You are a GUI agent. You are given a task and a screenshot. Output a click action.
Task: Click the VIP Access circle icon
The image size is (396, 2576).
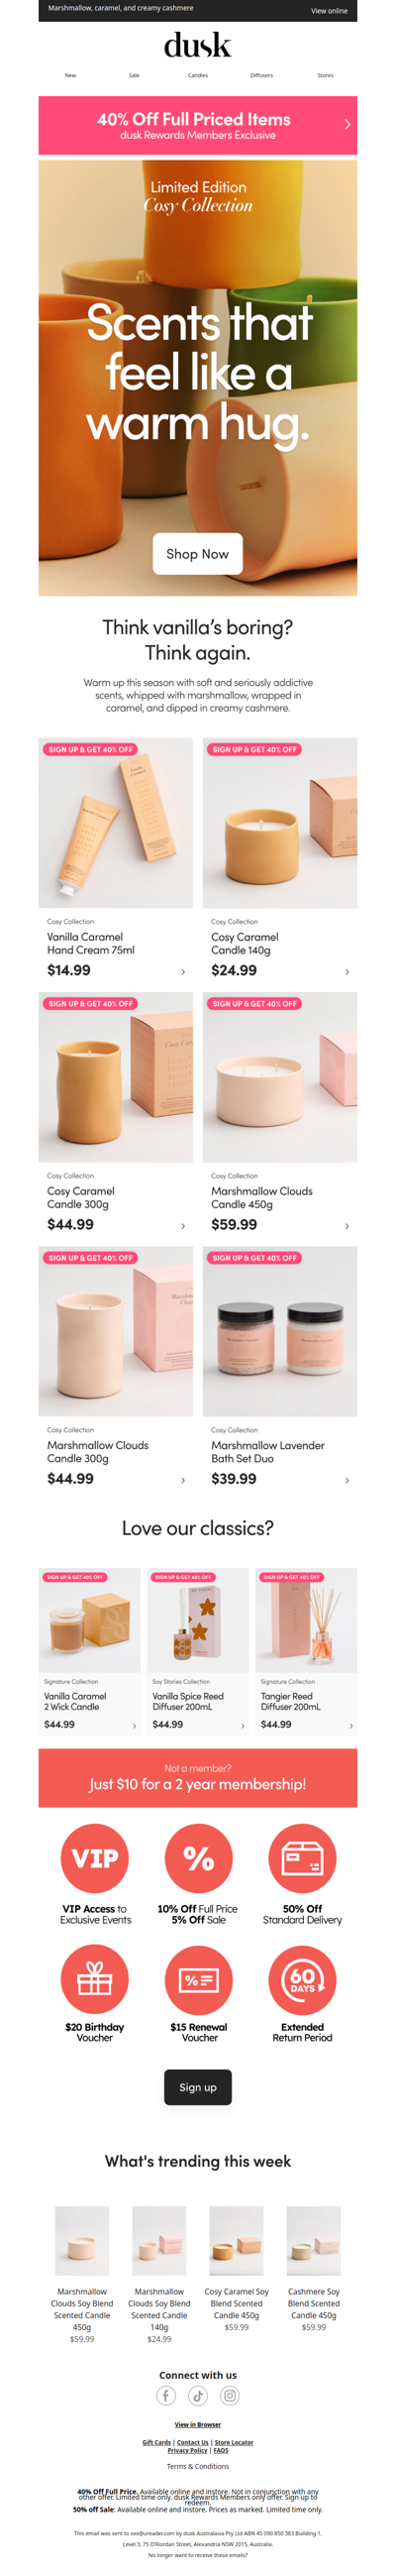click(95, 1859)
